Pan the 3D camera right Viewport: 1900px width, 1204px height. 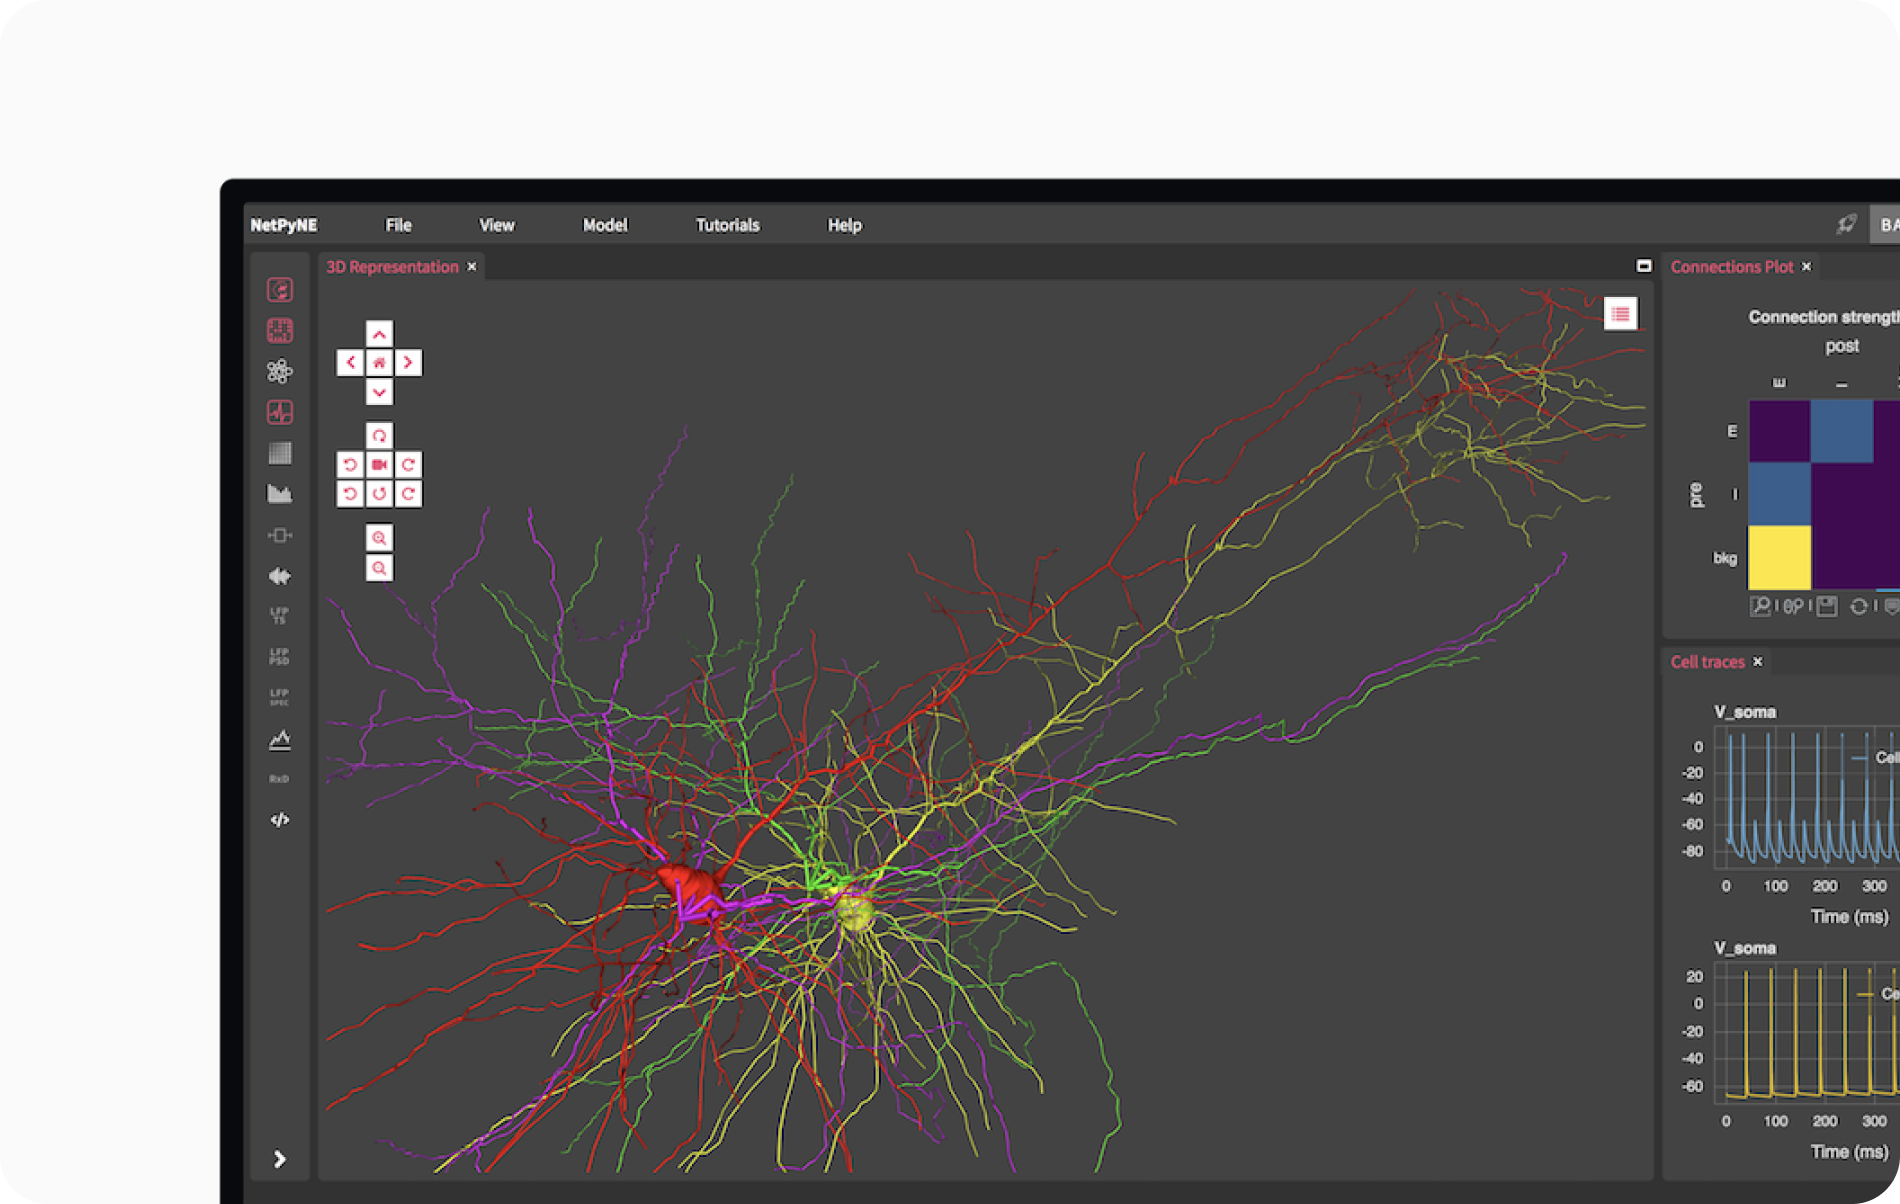click(408, 362)
